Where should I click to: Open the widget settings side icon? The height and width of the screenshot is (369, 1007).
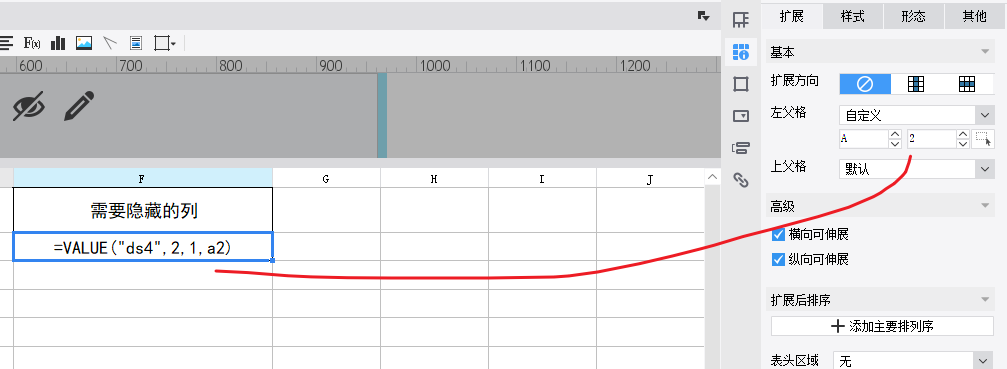741,116
